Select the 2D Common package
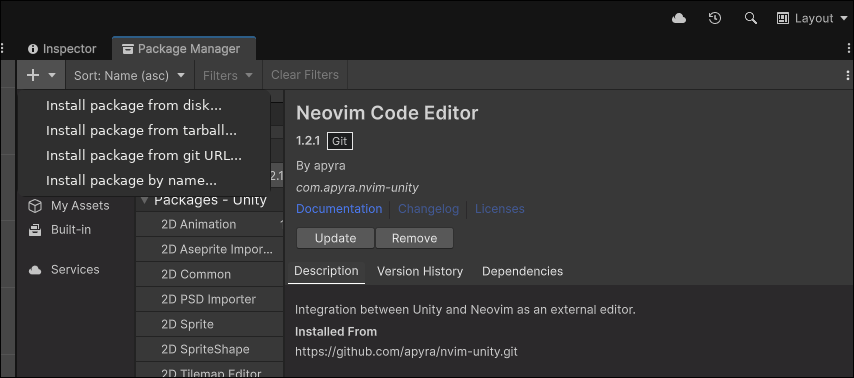 (x=210, y=275)
